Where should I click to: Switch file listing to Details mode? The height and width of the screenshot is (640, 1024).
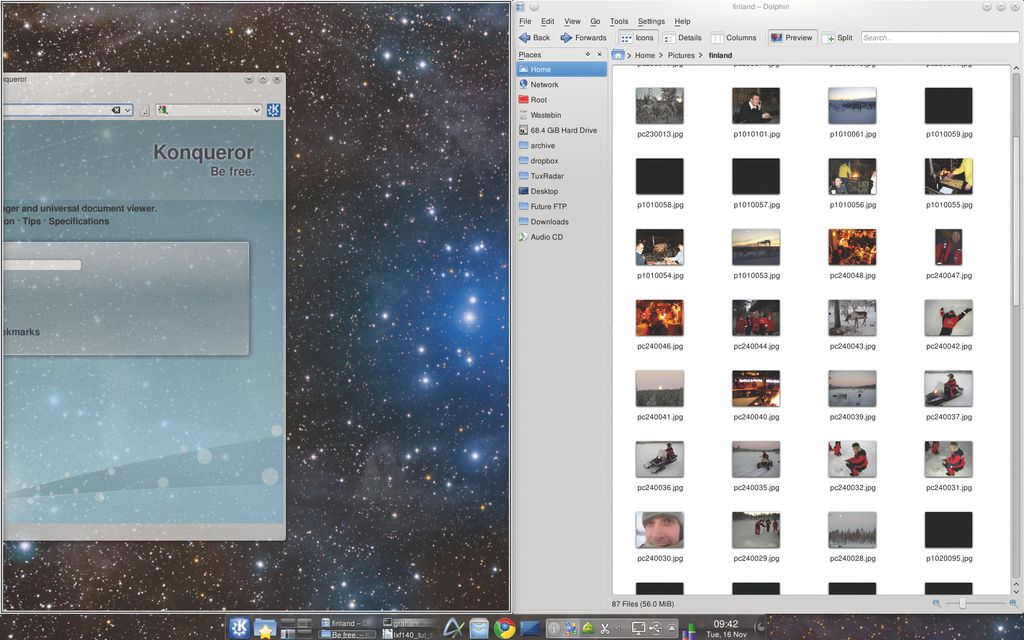point(685,38)
